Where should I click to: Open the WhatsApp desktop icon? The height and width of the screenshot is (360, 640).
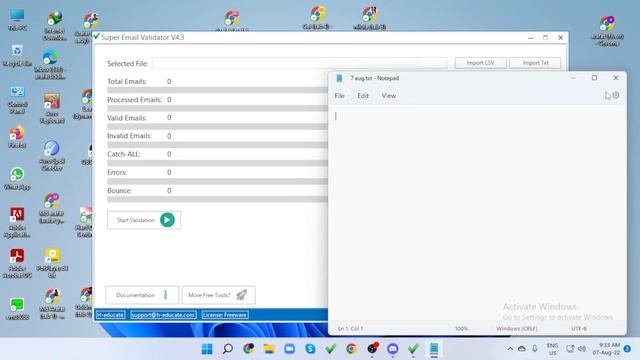(17, 179)
